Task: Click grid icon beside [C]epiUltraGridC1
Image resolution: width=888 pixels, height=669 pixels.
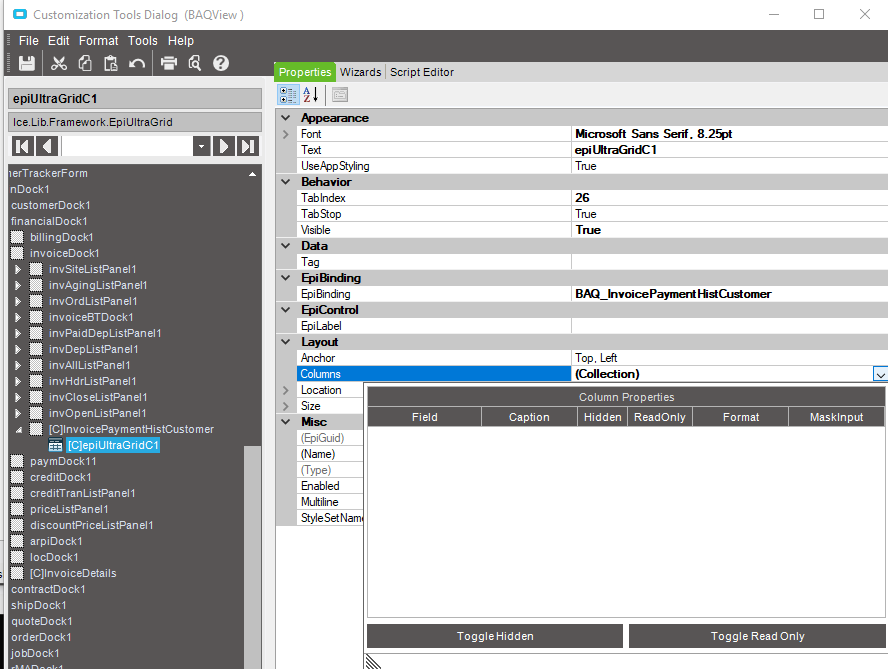Action: click(56, 445)
